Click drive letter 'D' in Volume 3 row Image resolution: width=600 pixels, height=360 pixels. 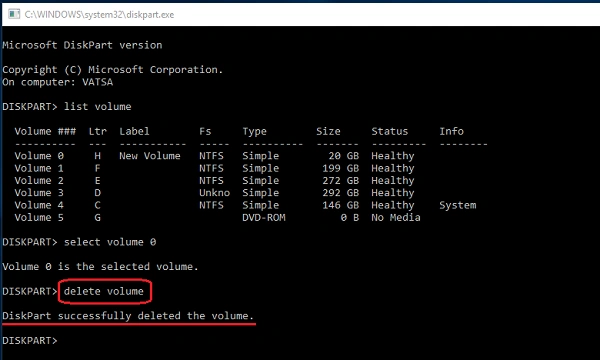(98, 192)
